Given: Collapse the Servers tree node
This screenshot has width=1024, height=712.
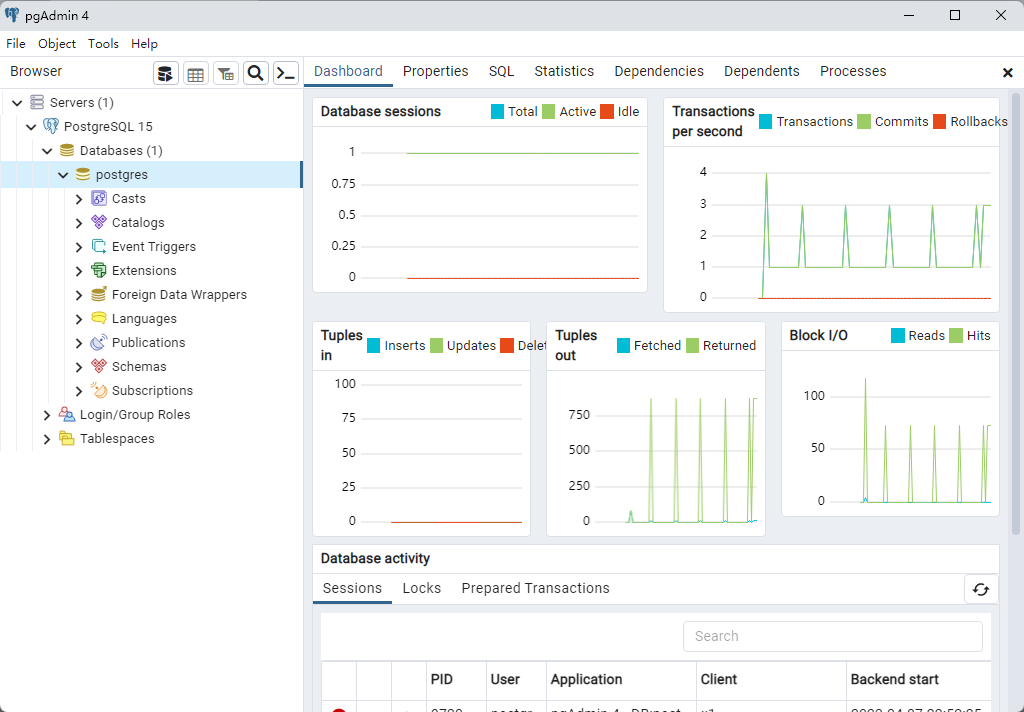Looking at the screenshot, I should tap(18, 103).
